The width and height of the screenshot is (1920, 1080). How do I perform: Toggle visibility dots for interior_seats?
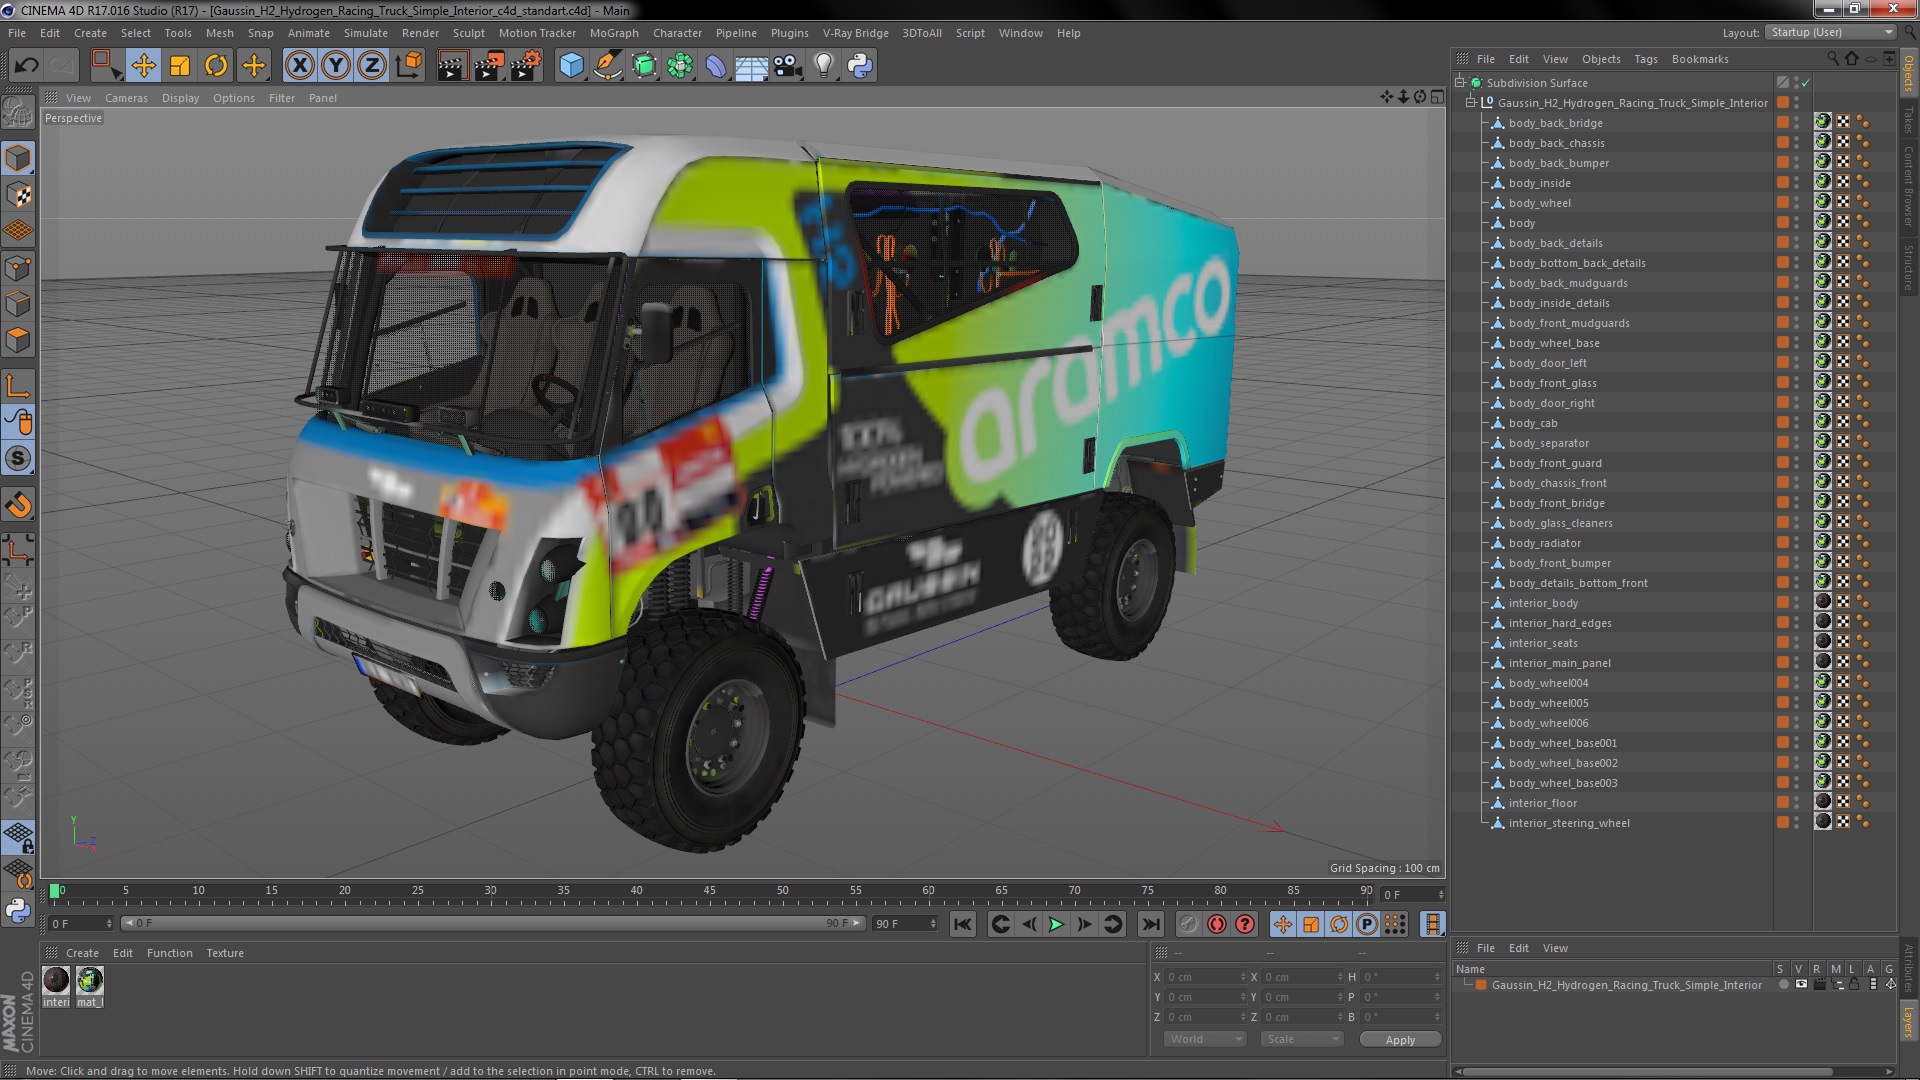coord(1796,643)
